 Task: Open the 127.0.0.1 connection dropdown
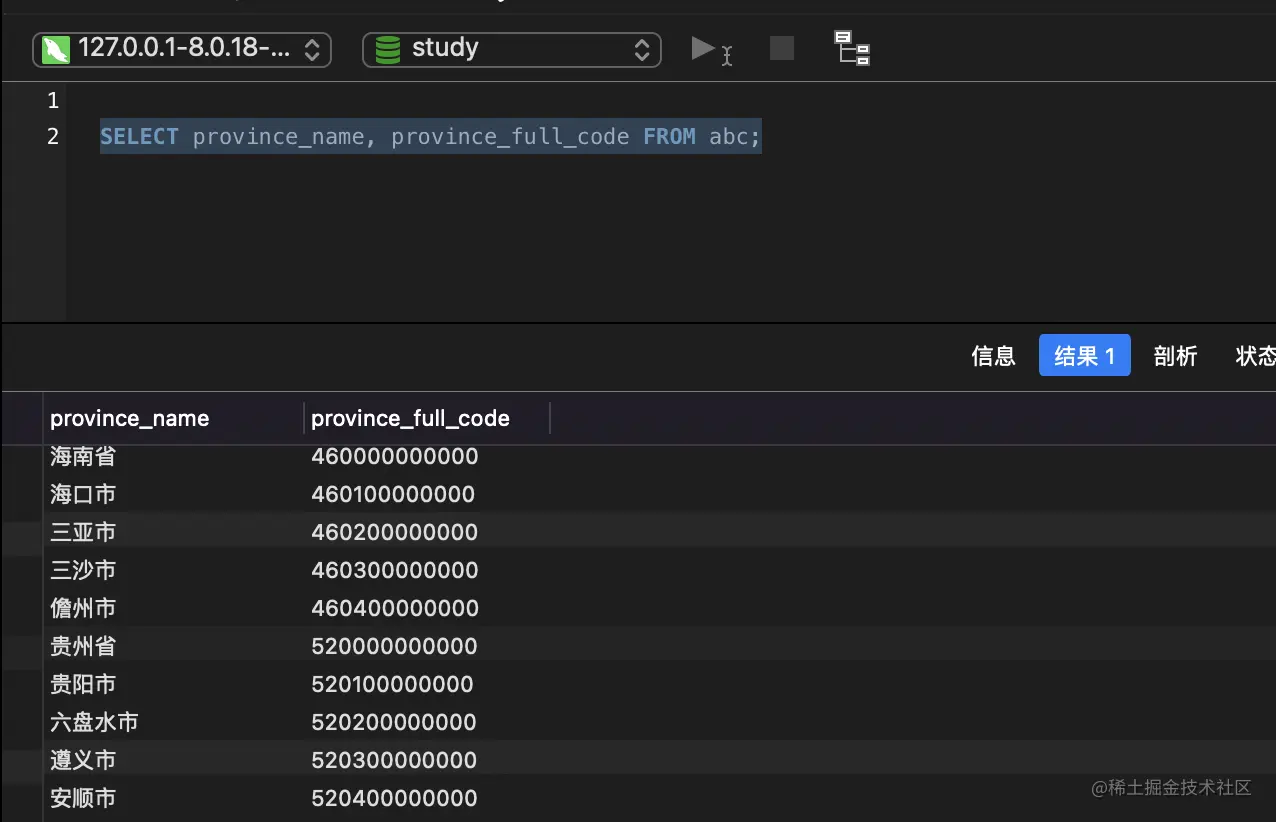182,49
